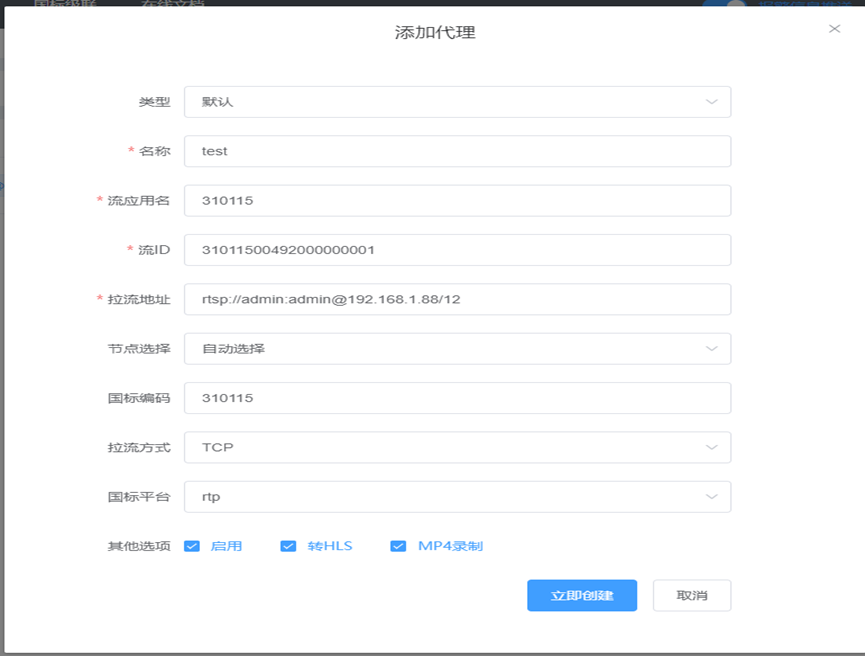This screenshot has width=865, height=656.
Task: Click the MP4录制 label text
Action: point(450,546)
